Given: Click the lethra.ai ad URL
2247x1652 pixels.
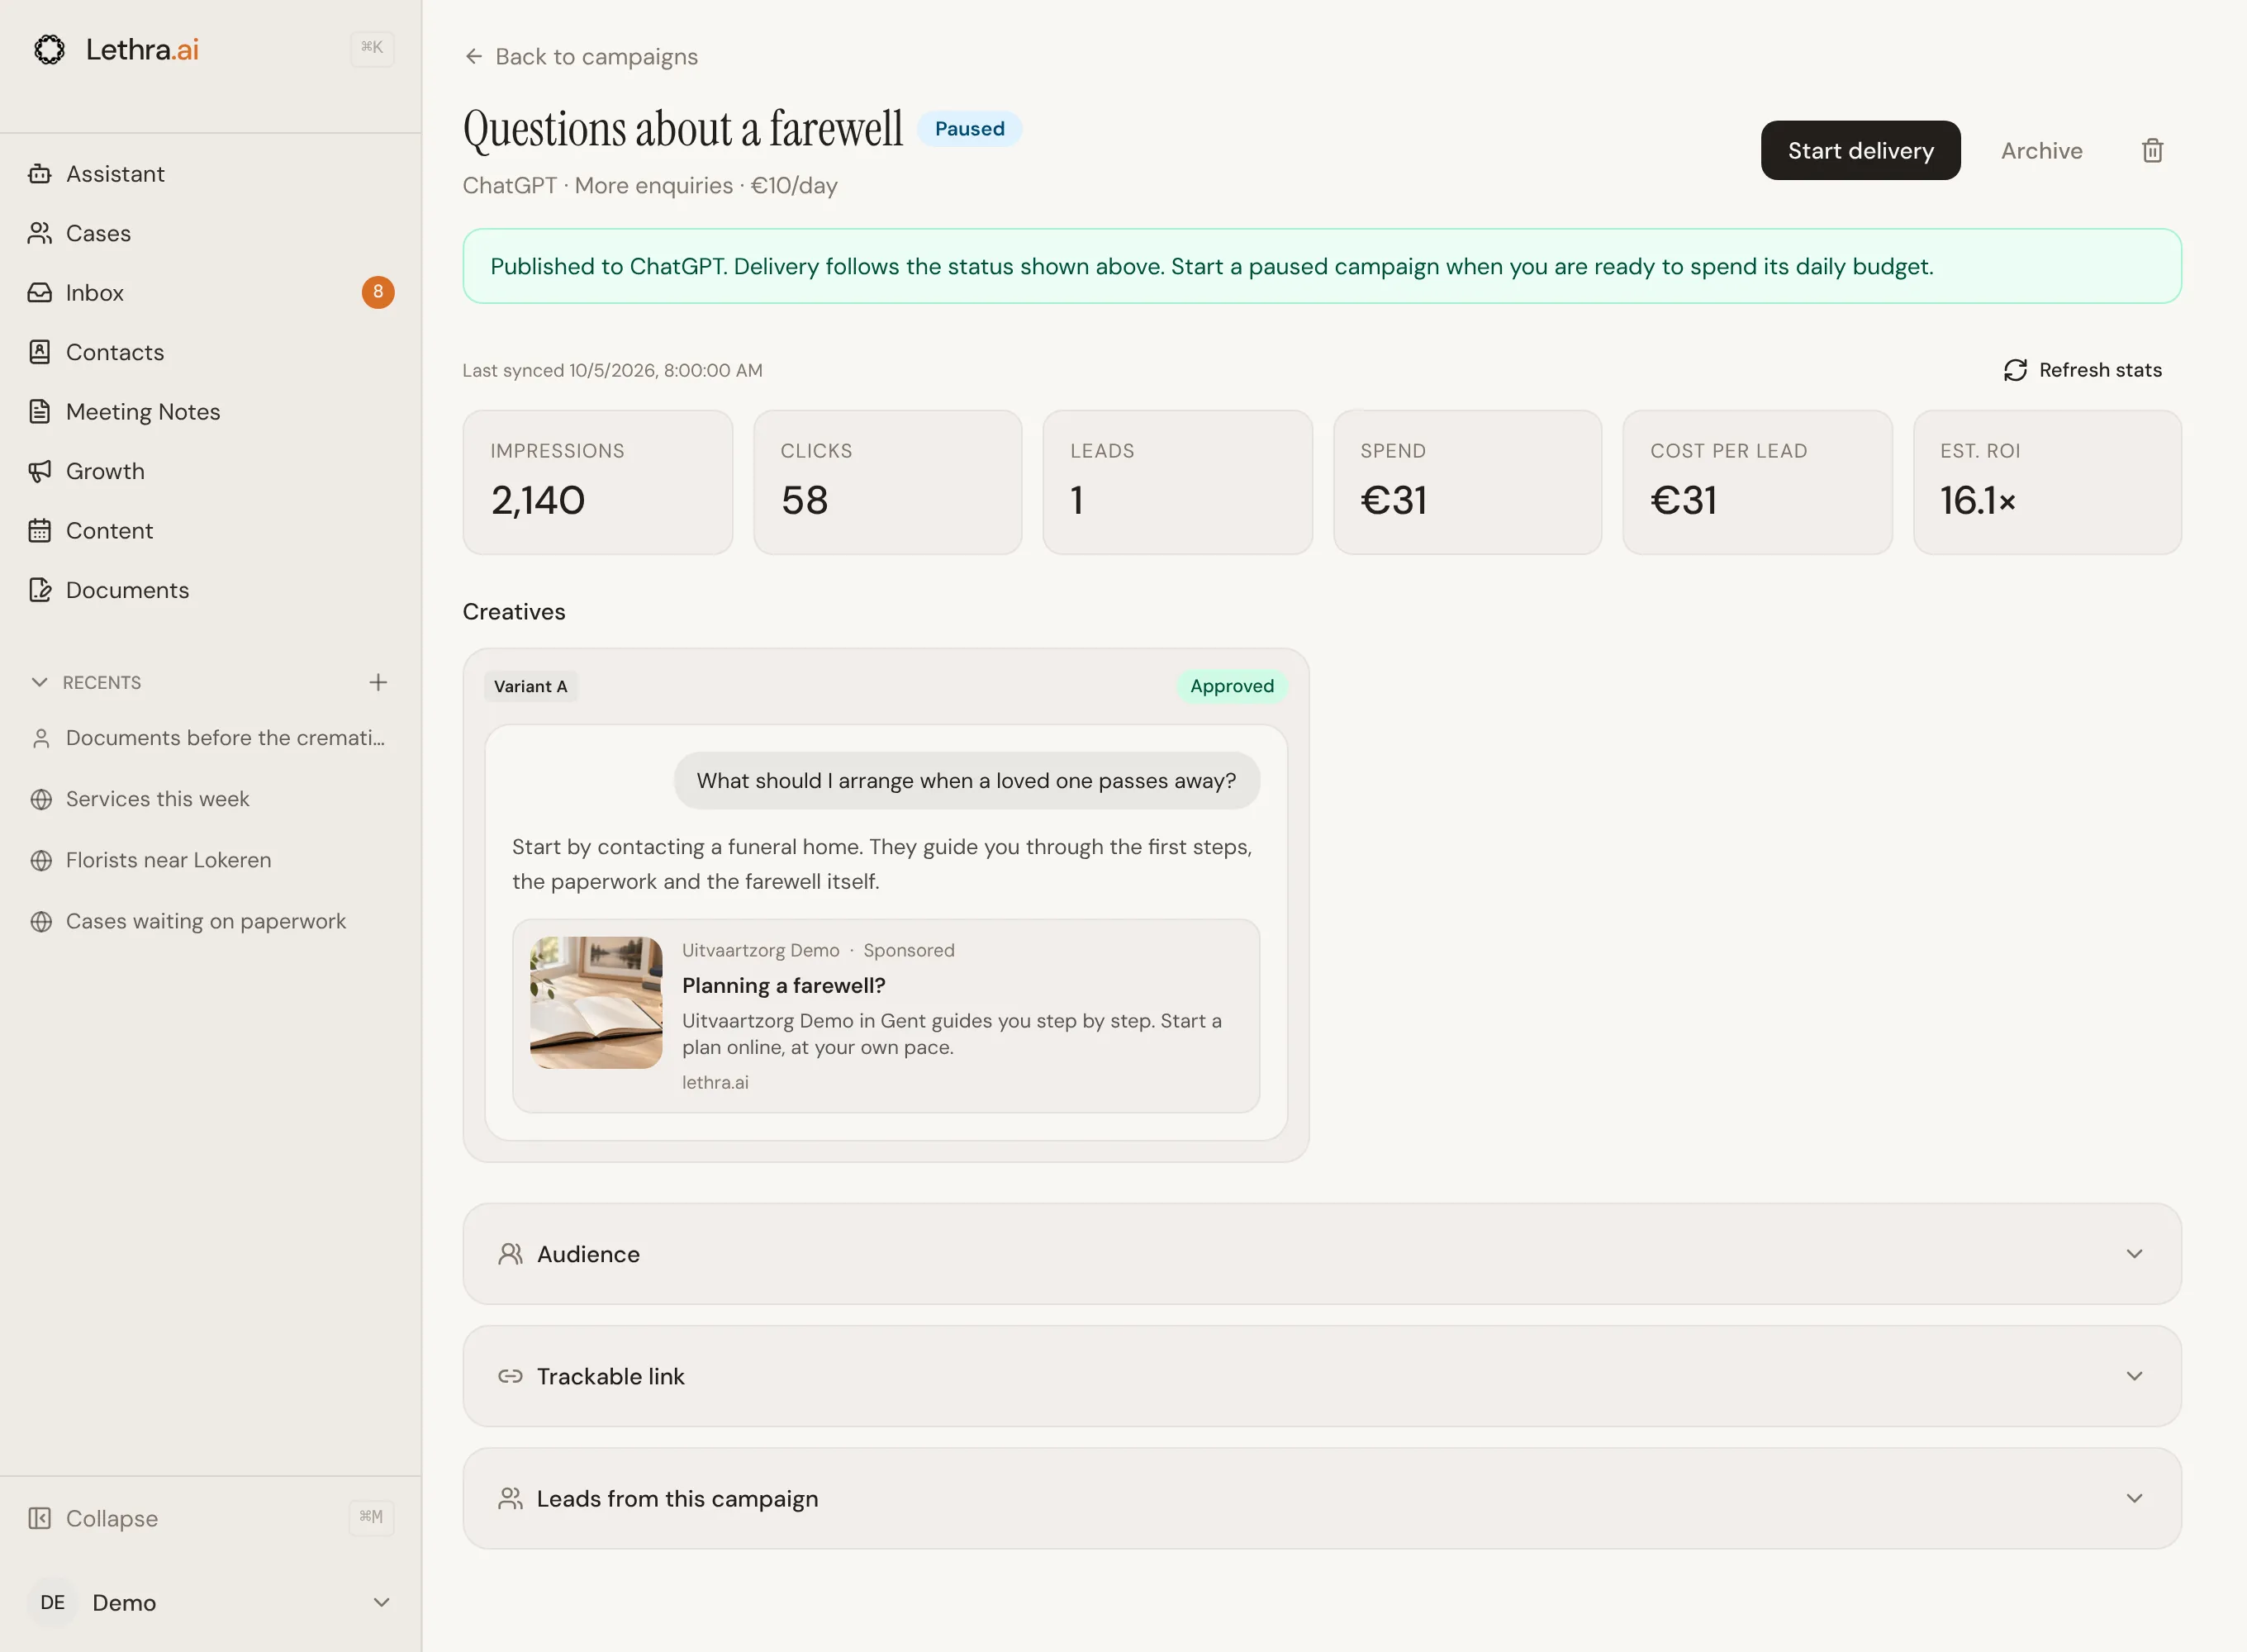Looking at the screenshot, I should [x=715, y=1082].
